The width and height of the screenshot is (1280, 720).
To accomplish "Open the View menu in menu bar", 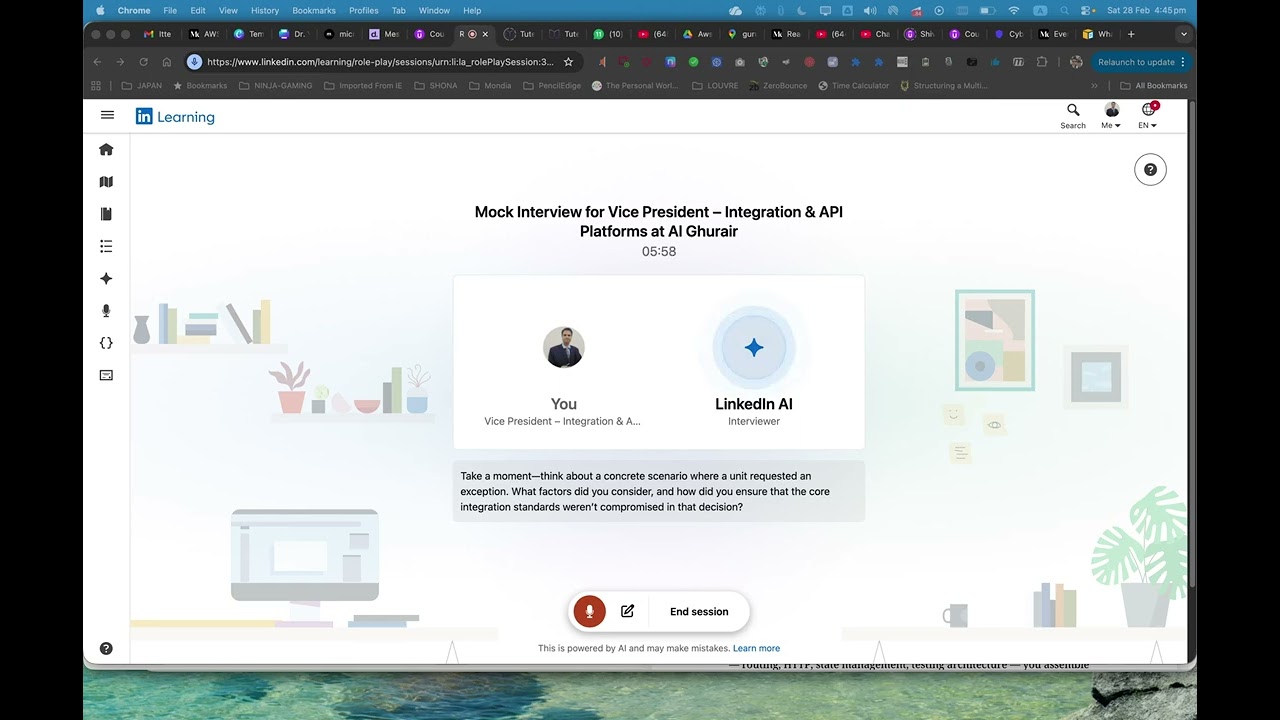I will (228, 10).
